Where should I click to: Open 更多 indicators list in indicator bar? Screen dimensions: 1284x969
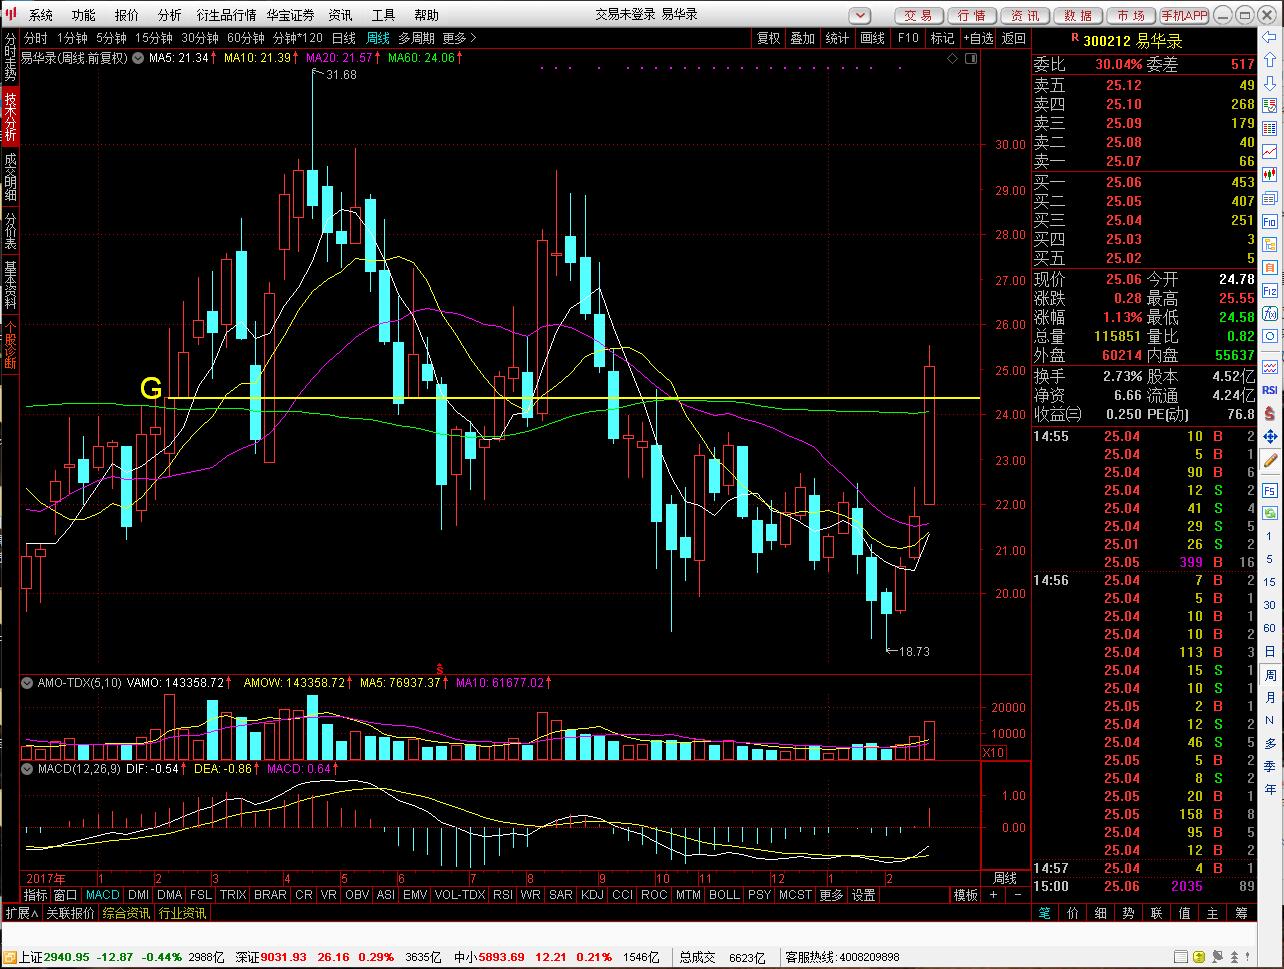point(831,895)
